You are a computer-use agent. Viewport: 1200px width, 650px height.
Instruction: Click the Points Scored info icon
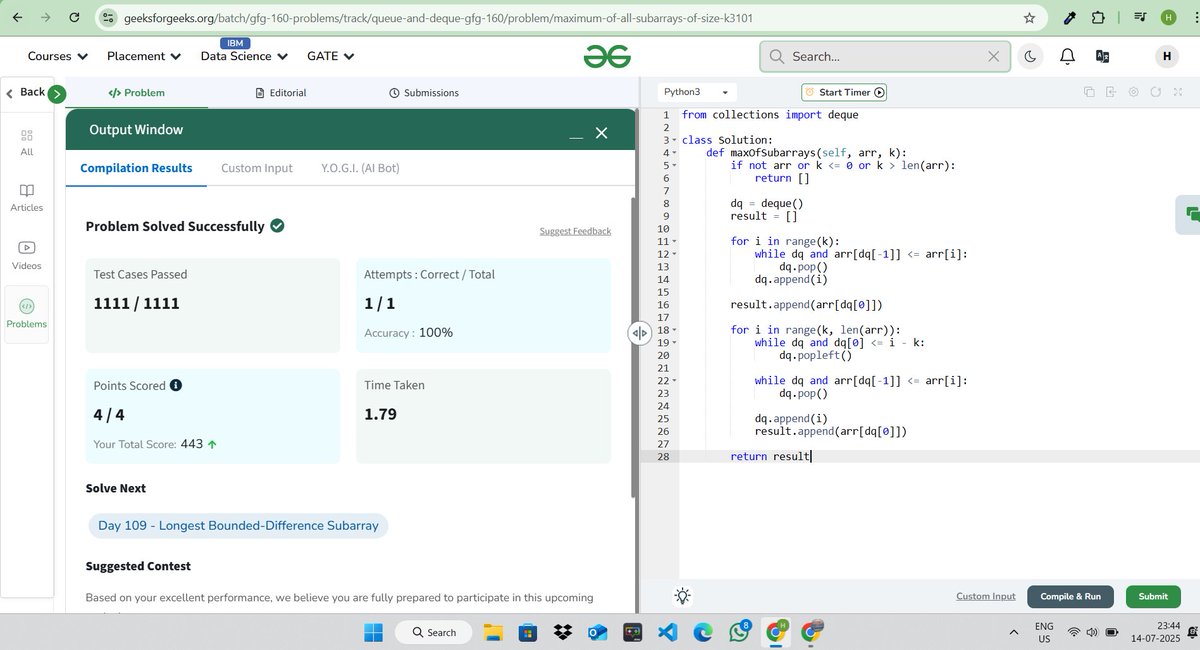pyautogui.click(x=176, y=385)
